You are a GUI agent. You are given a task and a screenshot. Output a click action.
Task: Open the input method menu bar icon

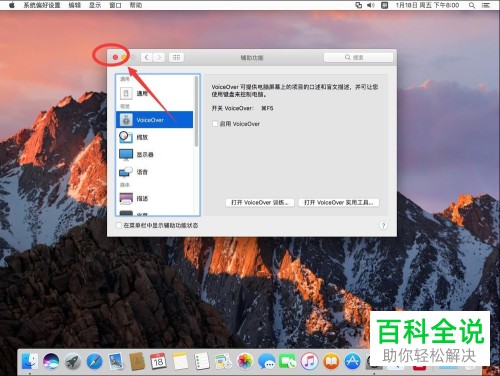385,5
